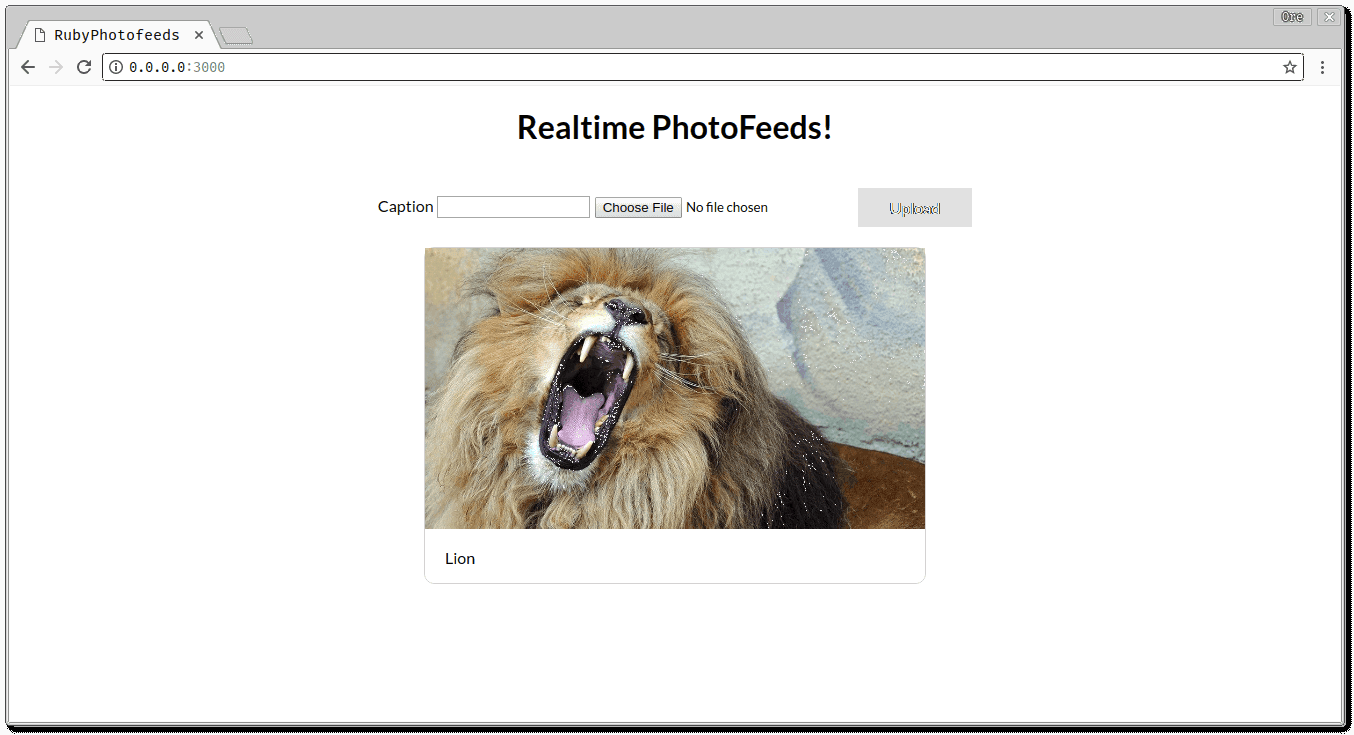Click the "Realtime PhotoFeeds!" heading

pos(674,128)
